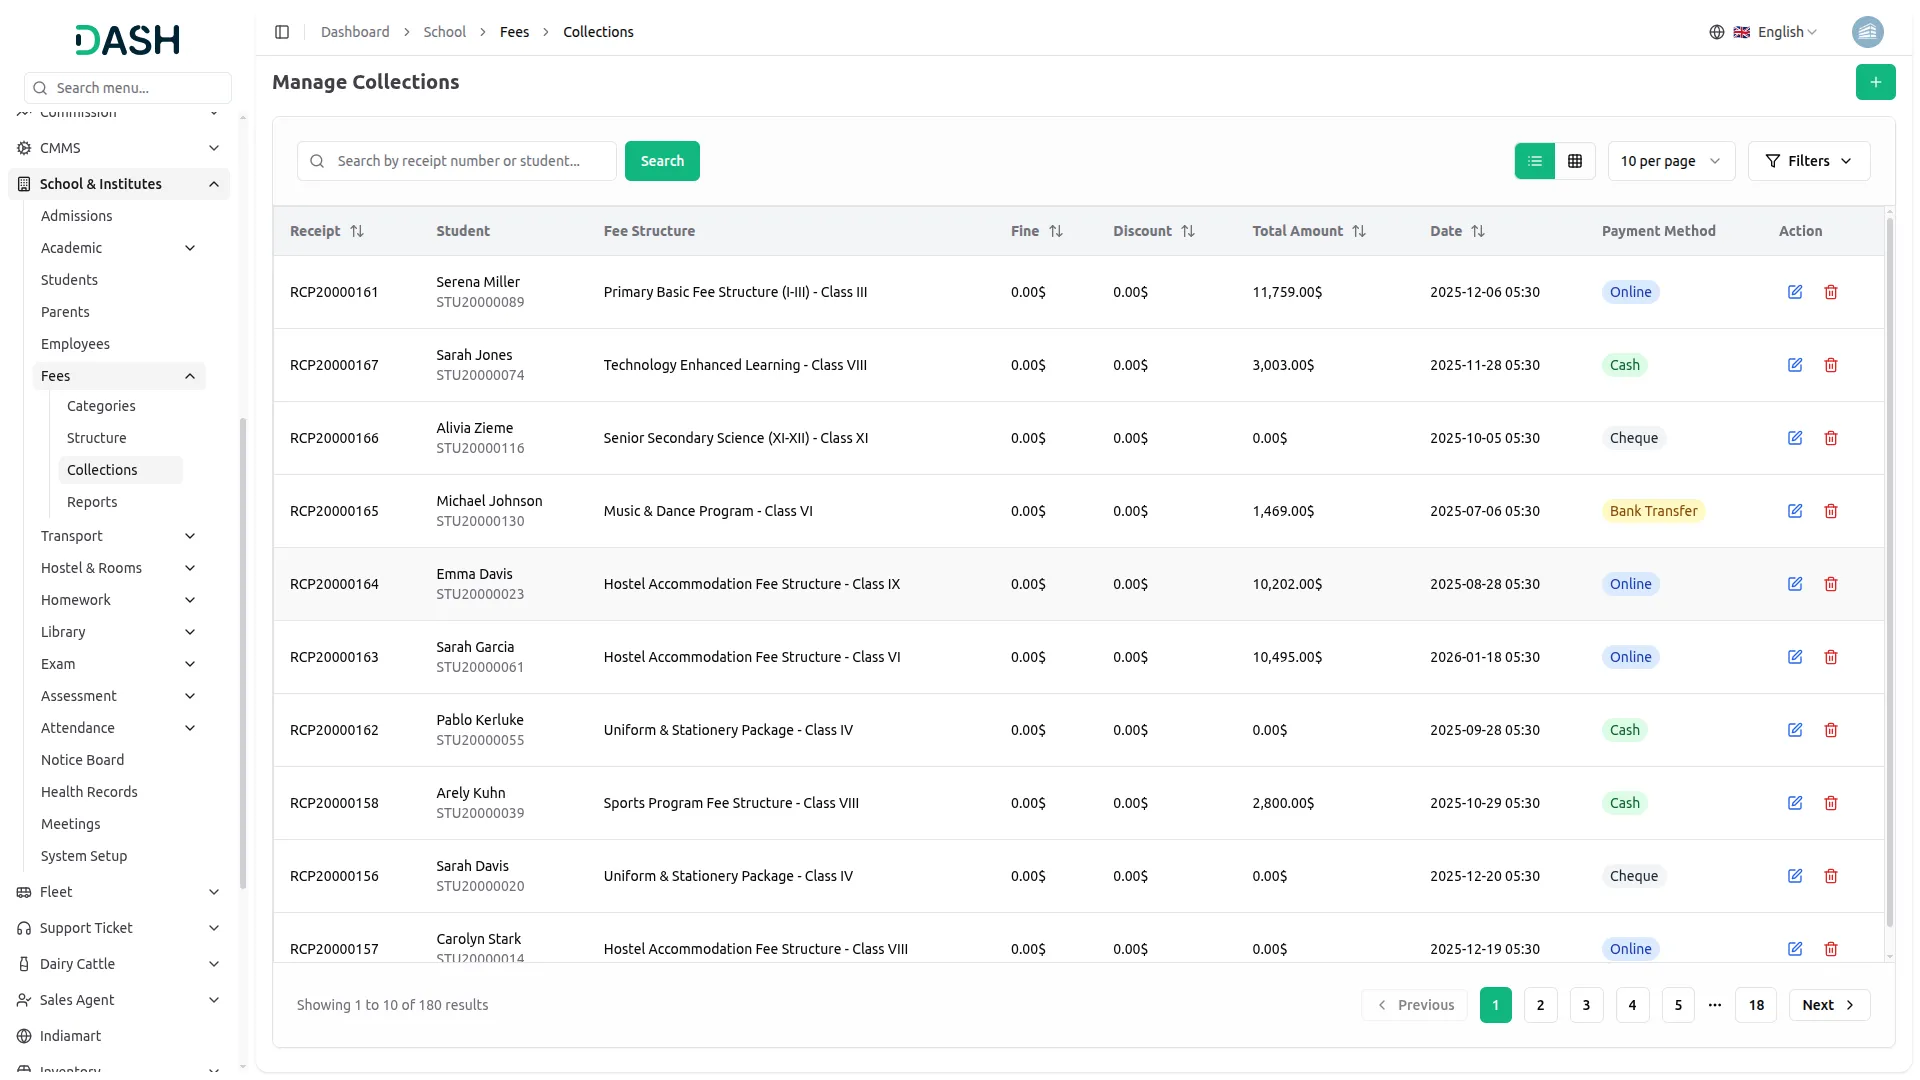The image size is (1920, 1080).
Task: Click the receipt or student search field
Action: click(457, 161)
